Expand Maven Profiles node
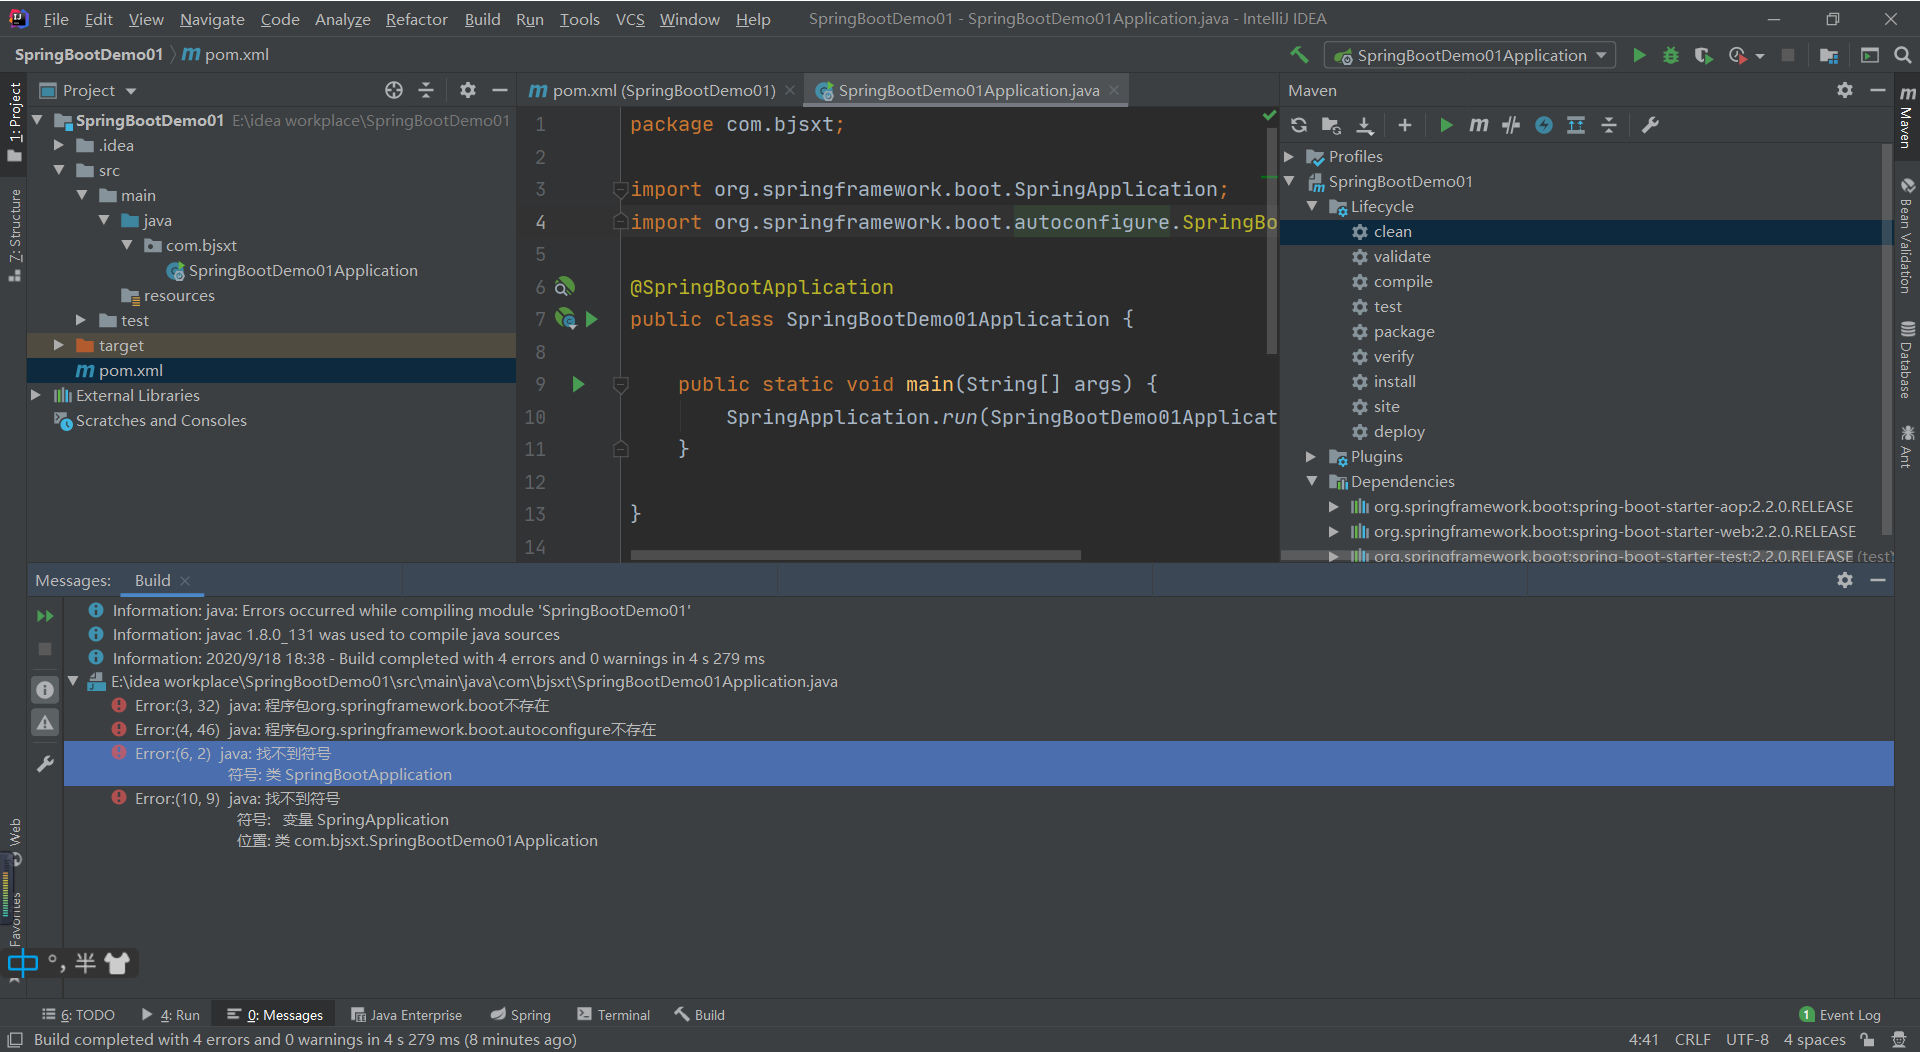 1290,156
